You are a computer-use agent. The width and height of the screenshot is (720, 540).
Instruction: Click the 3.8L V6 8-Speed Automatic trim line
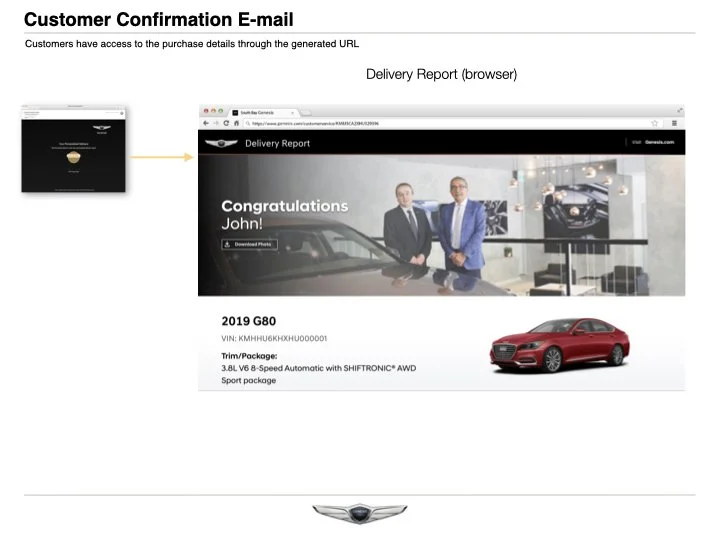[x=319, y=368]
